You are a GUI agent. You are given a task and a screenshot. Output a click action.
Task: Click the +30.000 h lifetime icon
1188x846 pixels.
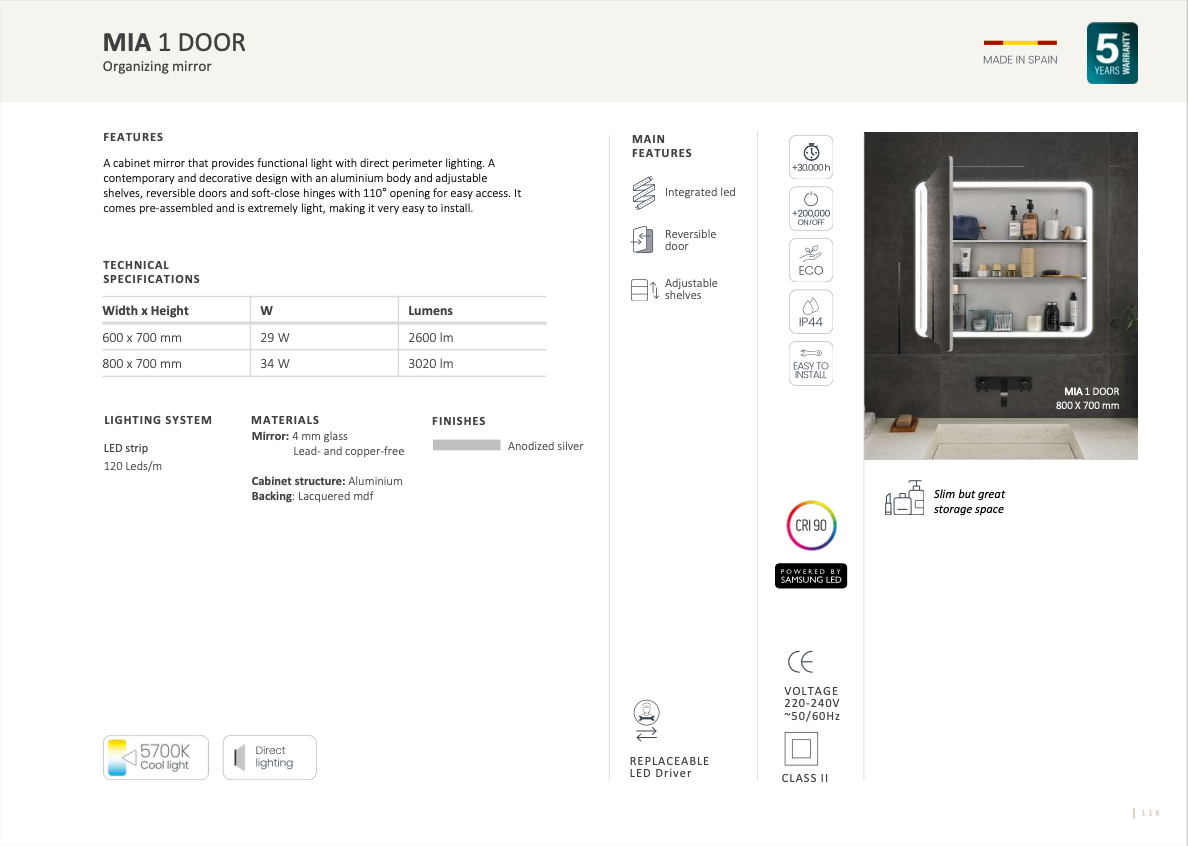point(811,158)
